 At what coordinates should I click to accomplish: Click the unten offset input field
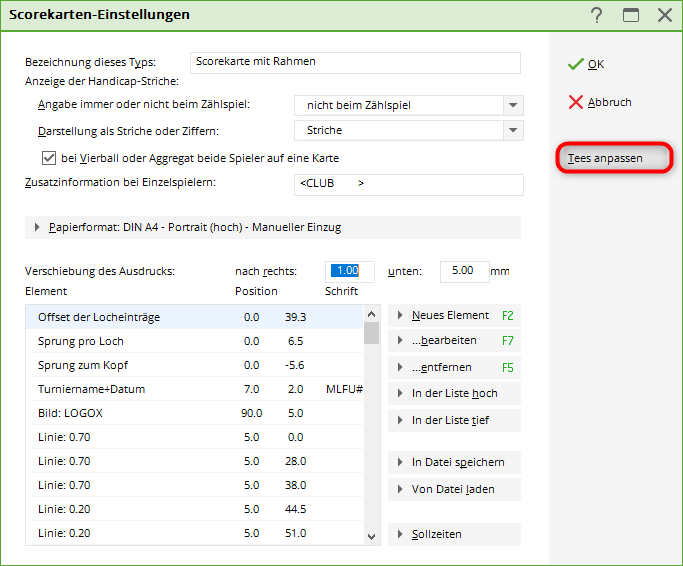(464, 271)
